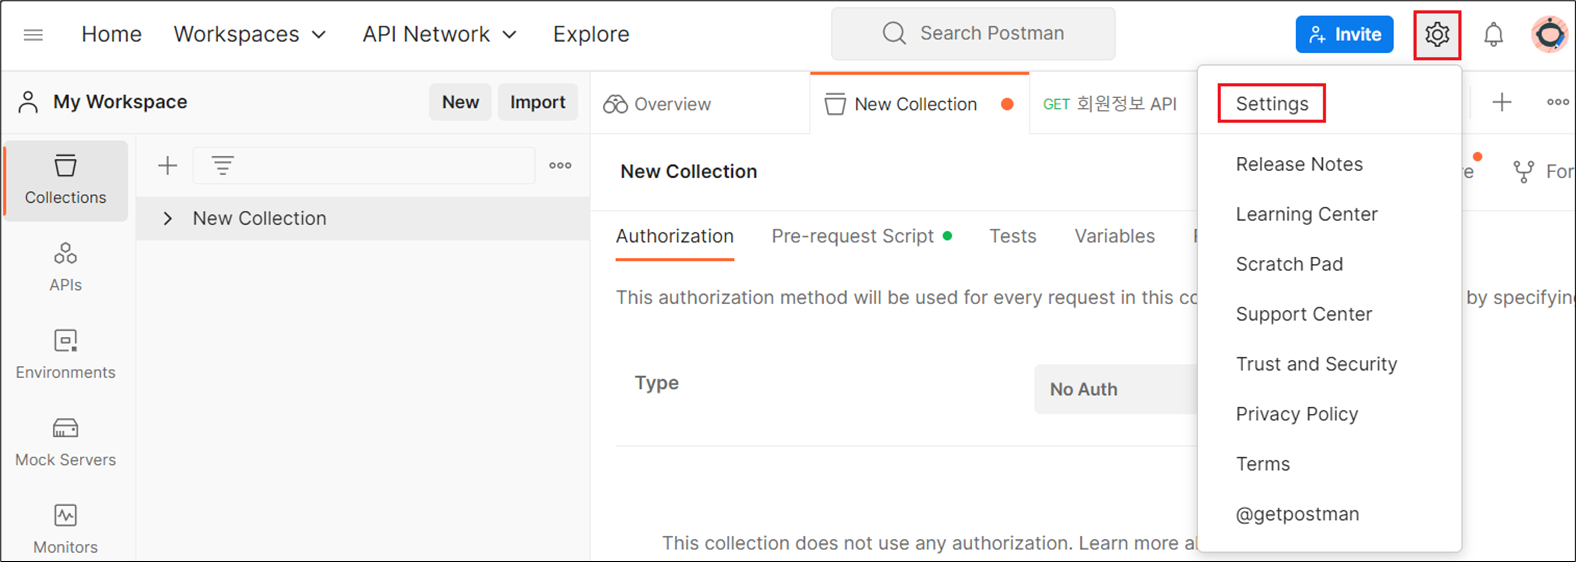The height and width of the screenshot is (562, 1576).
Task: Click the New button
Action: (460, 102)
